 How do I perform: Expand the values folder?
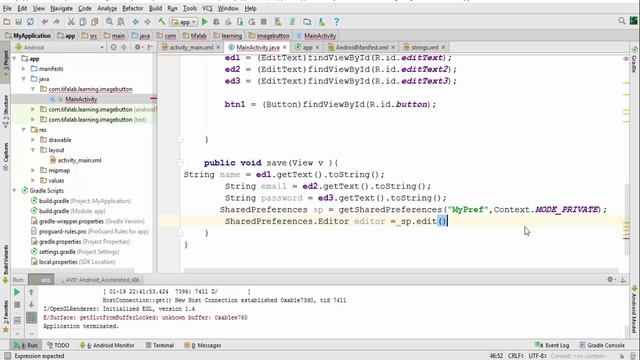(33, 180)
